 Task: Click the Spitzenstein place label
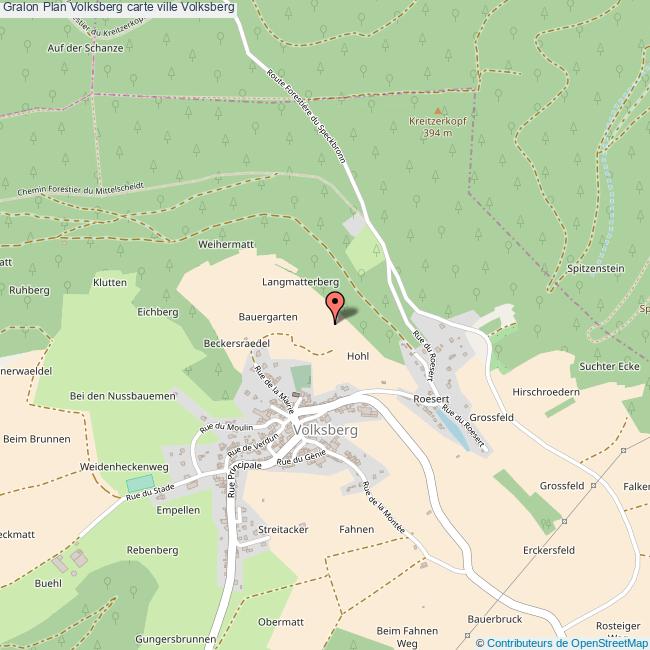(596, 268)
